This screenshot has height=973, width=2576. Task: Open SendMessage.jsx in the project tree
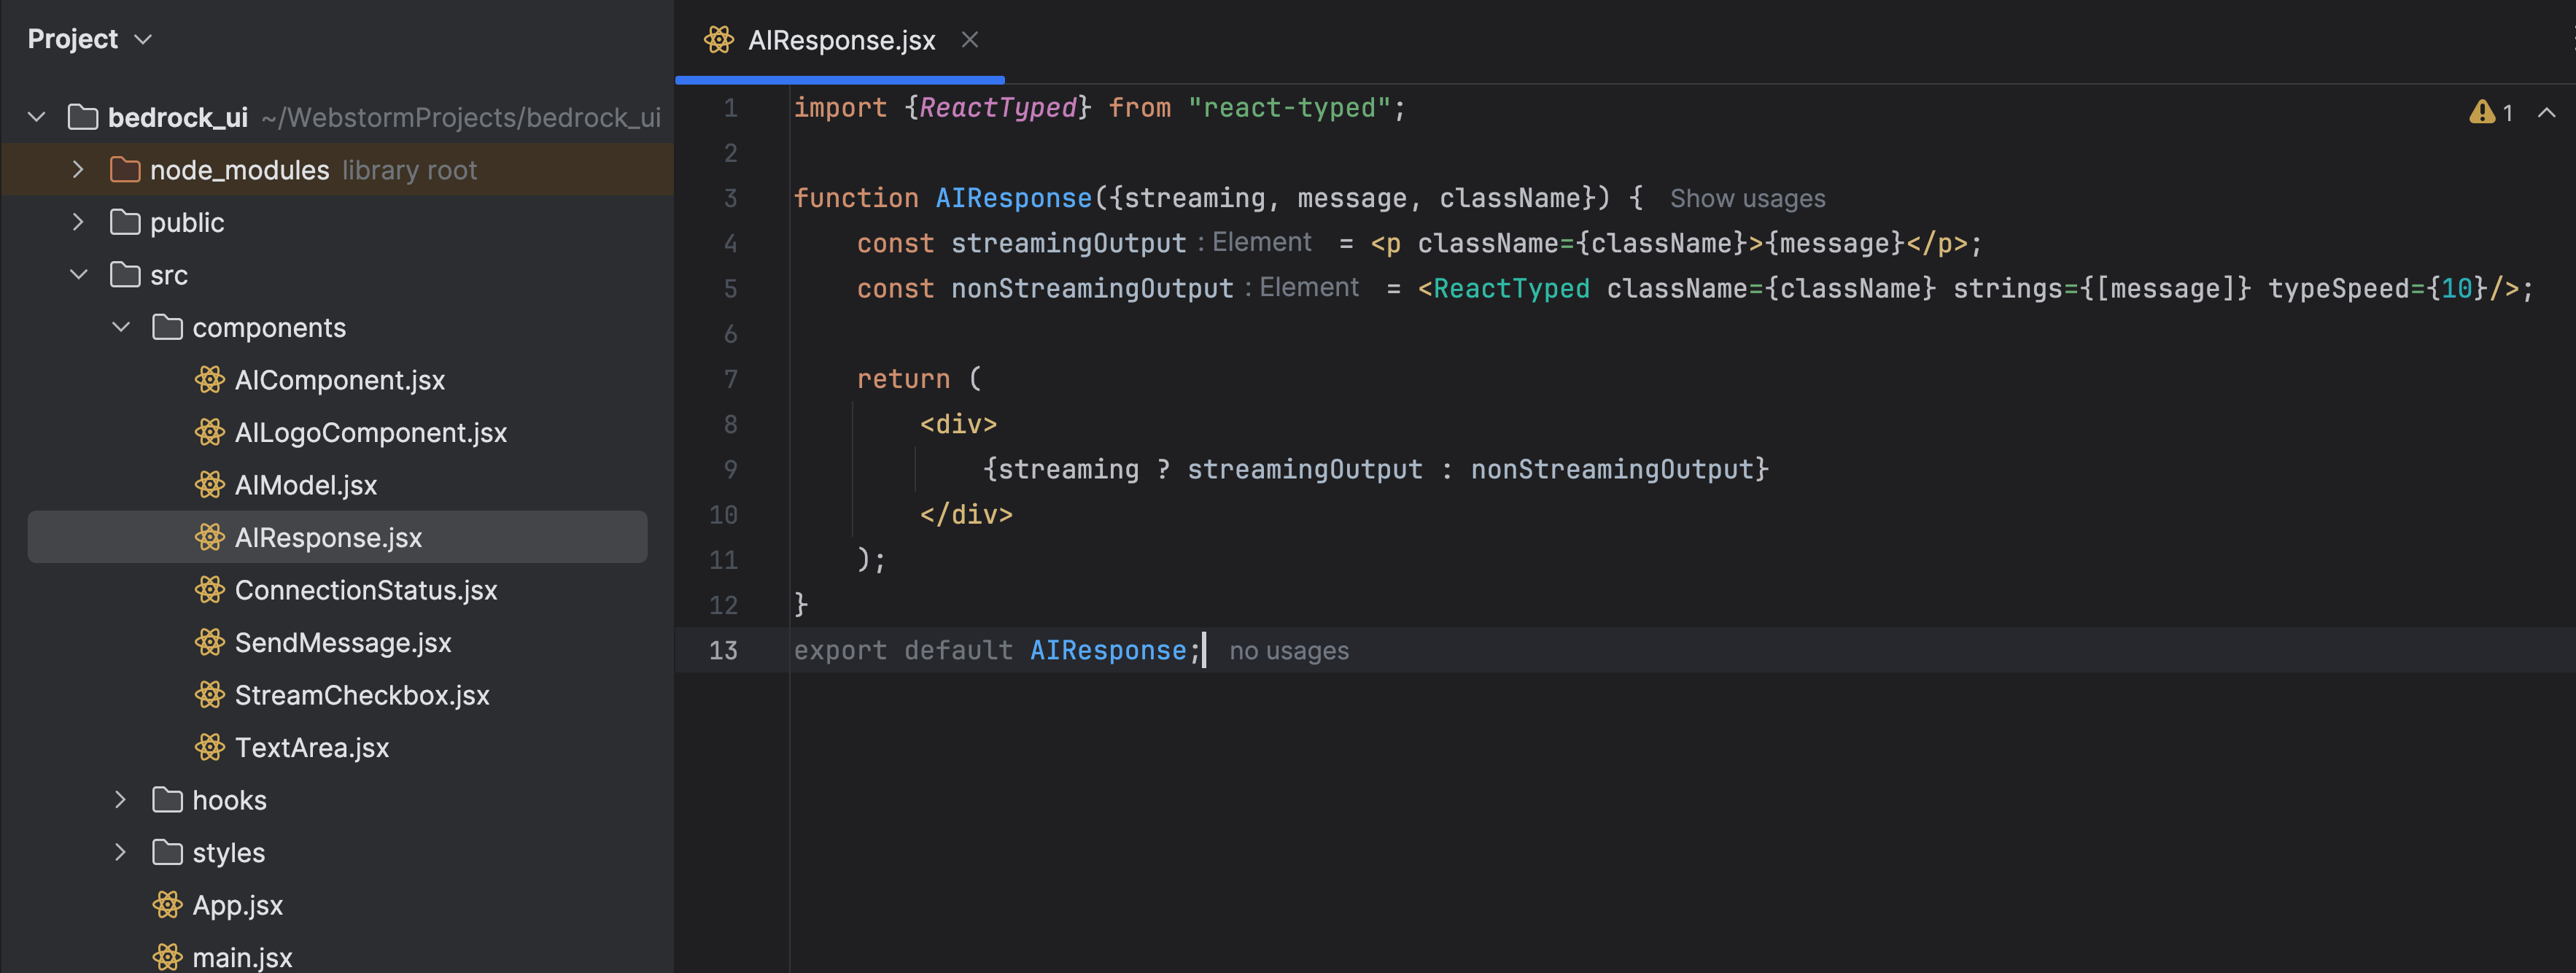point(342,643)
